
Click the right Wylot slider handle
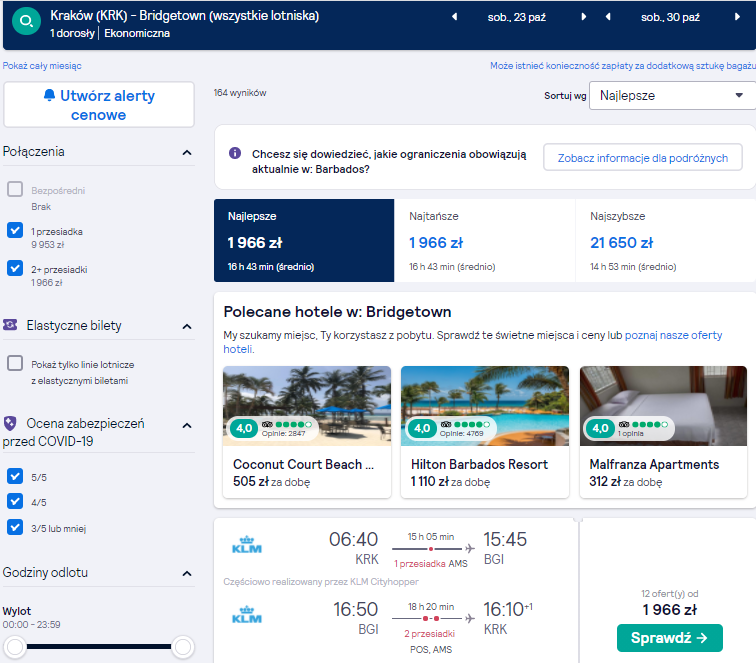(x=183, y=647)
